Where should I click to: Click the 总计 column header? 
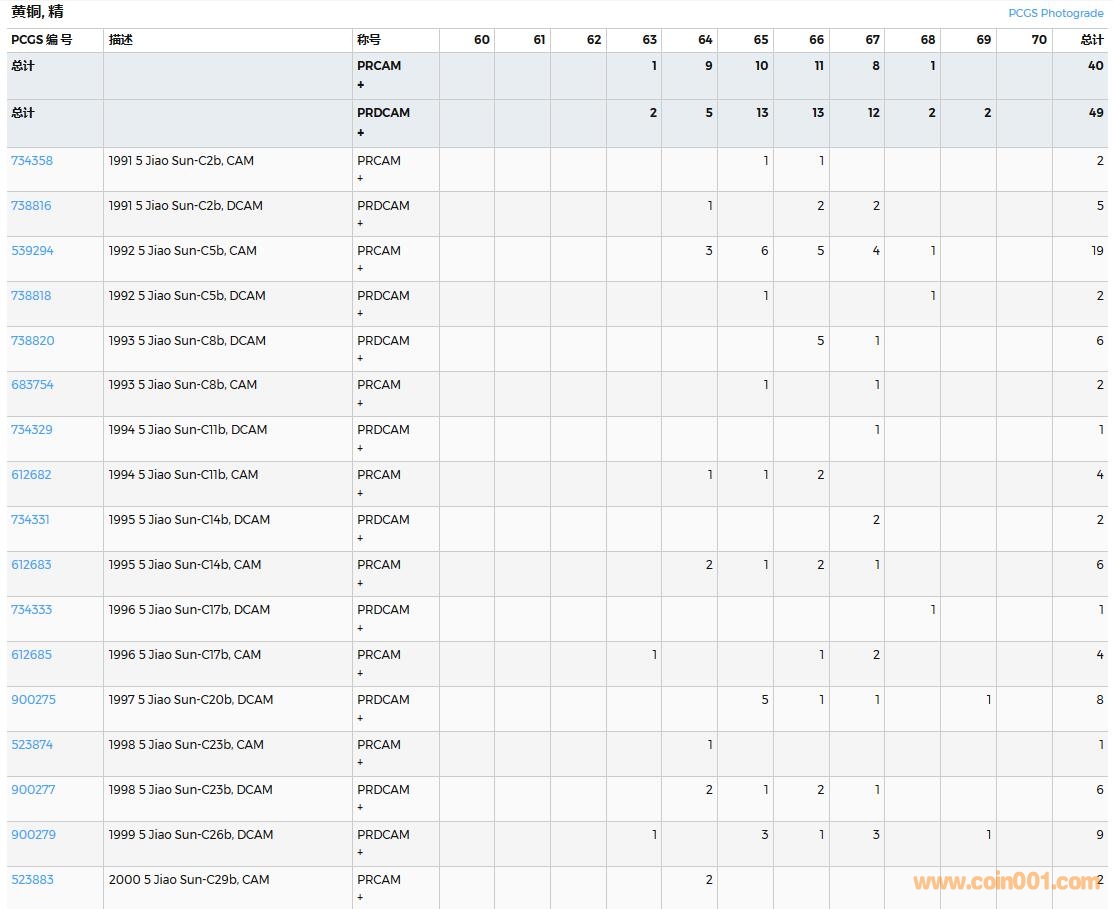pos(1092,40)
